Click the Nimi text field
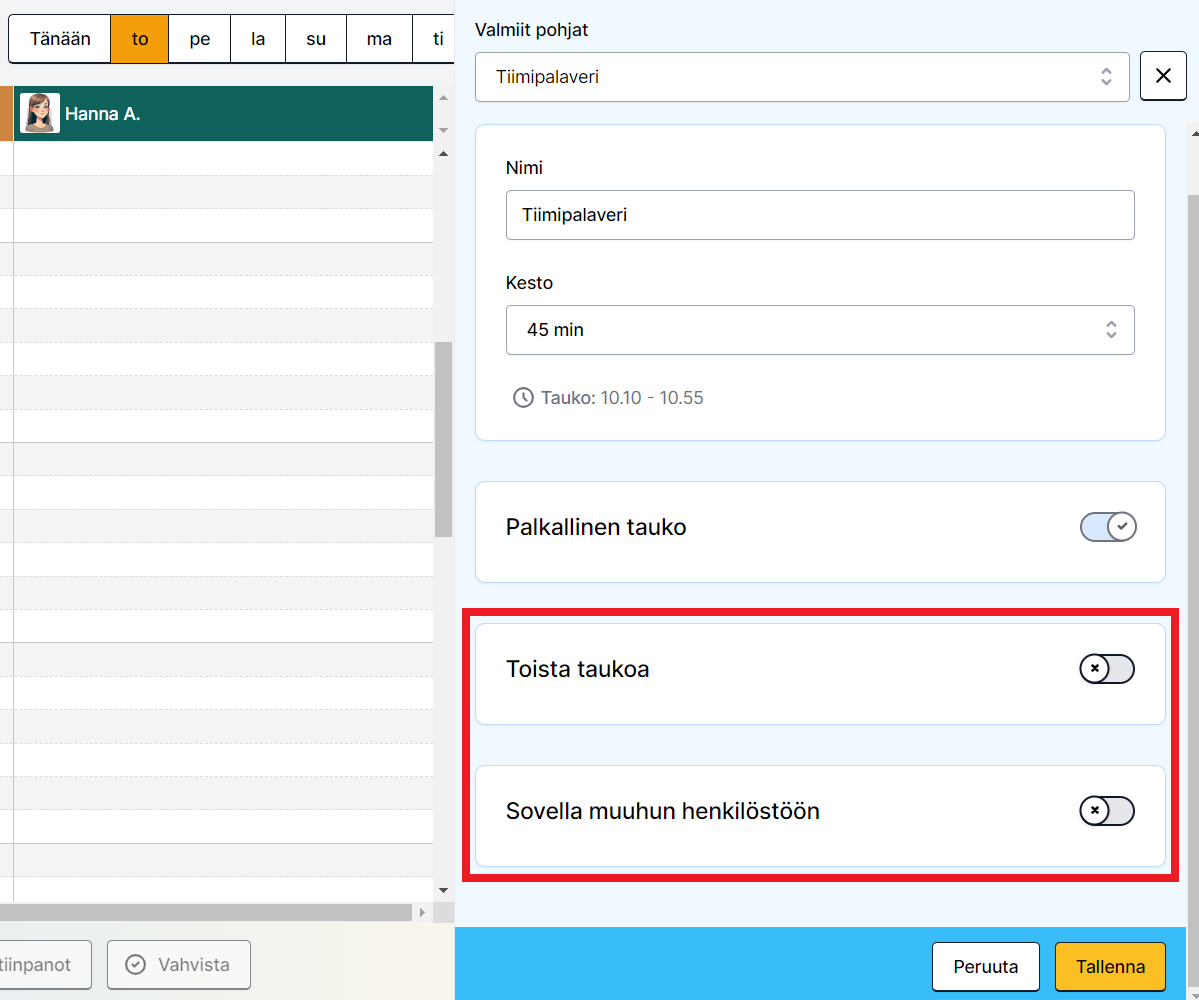The height and width of the screenshot is (1000, 1199). coord(820,215)
